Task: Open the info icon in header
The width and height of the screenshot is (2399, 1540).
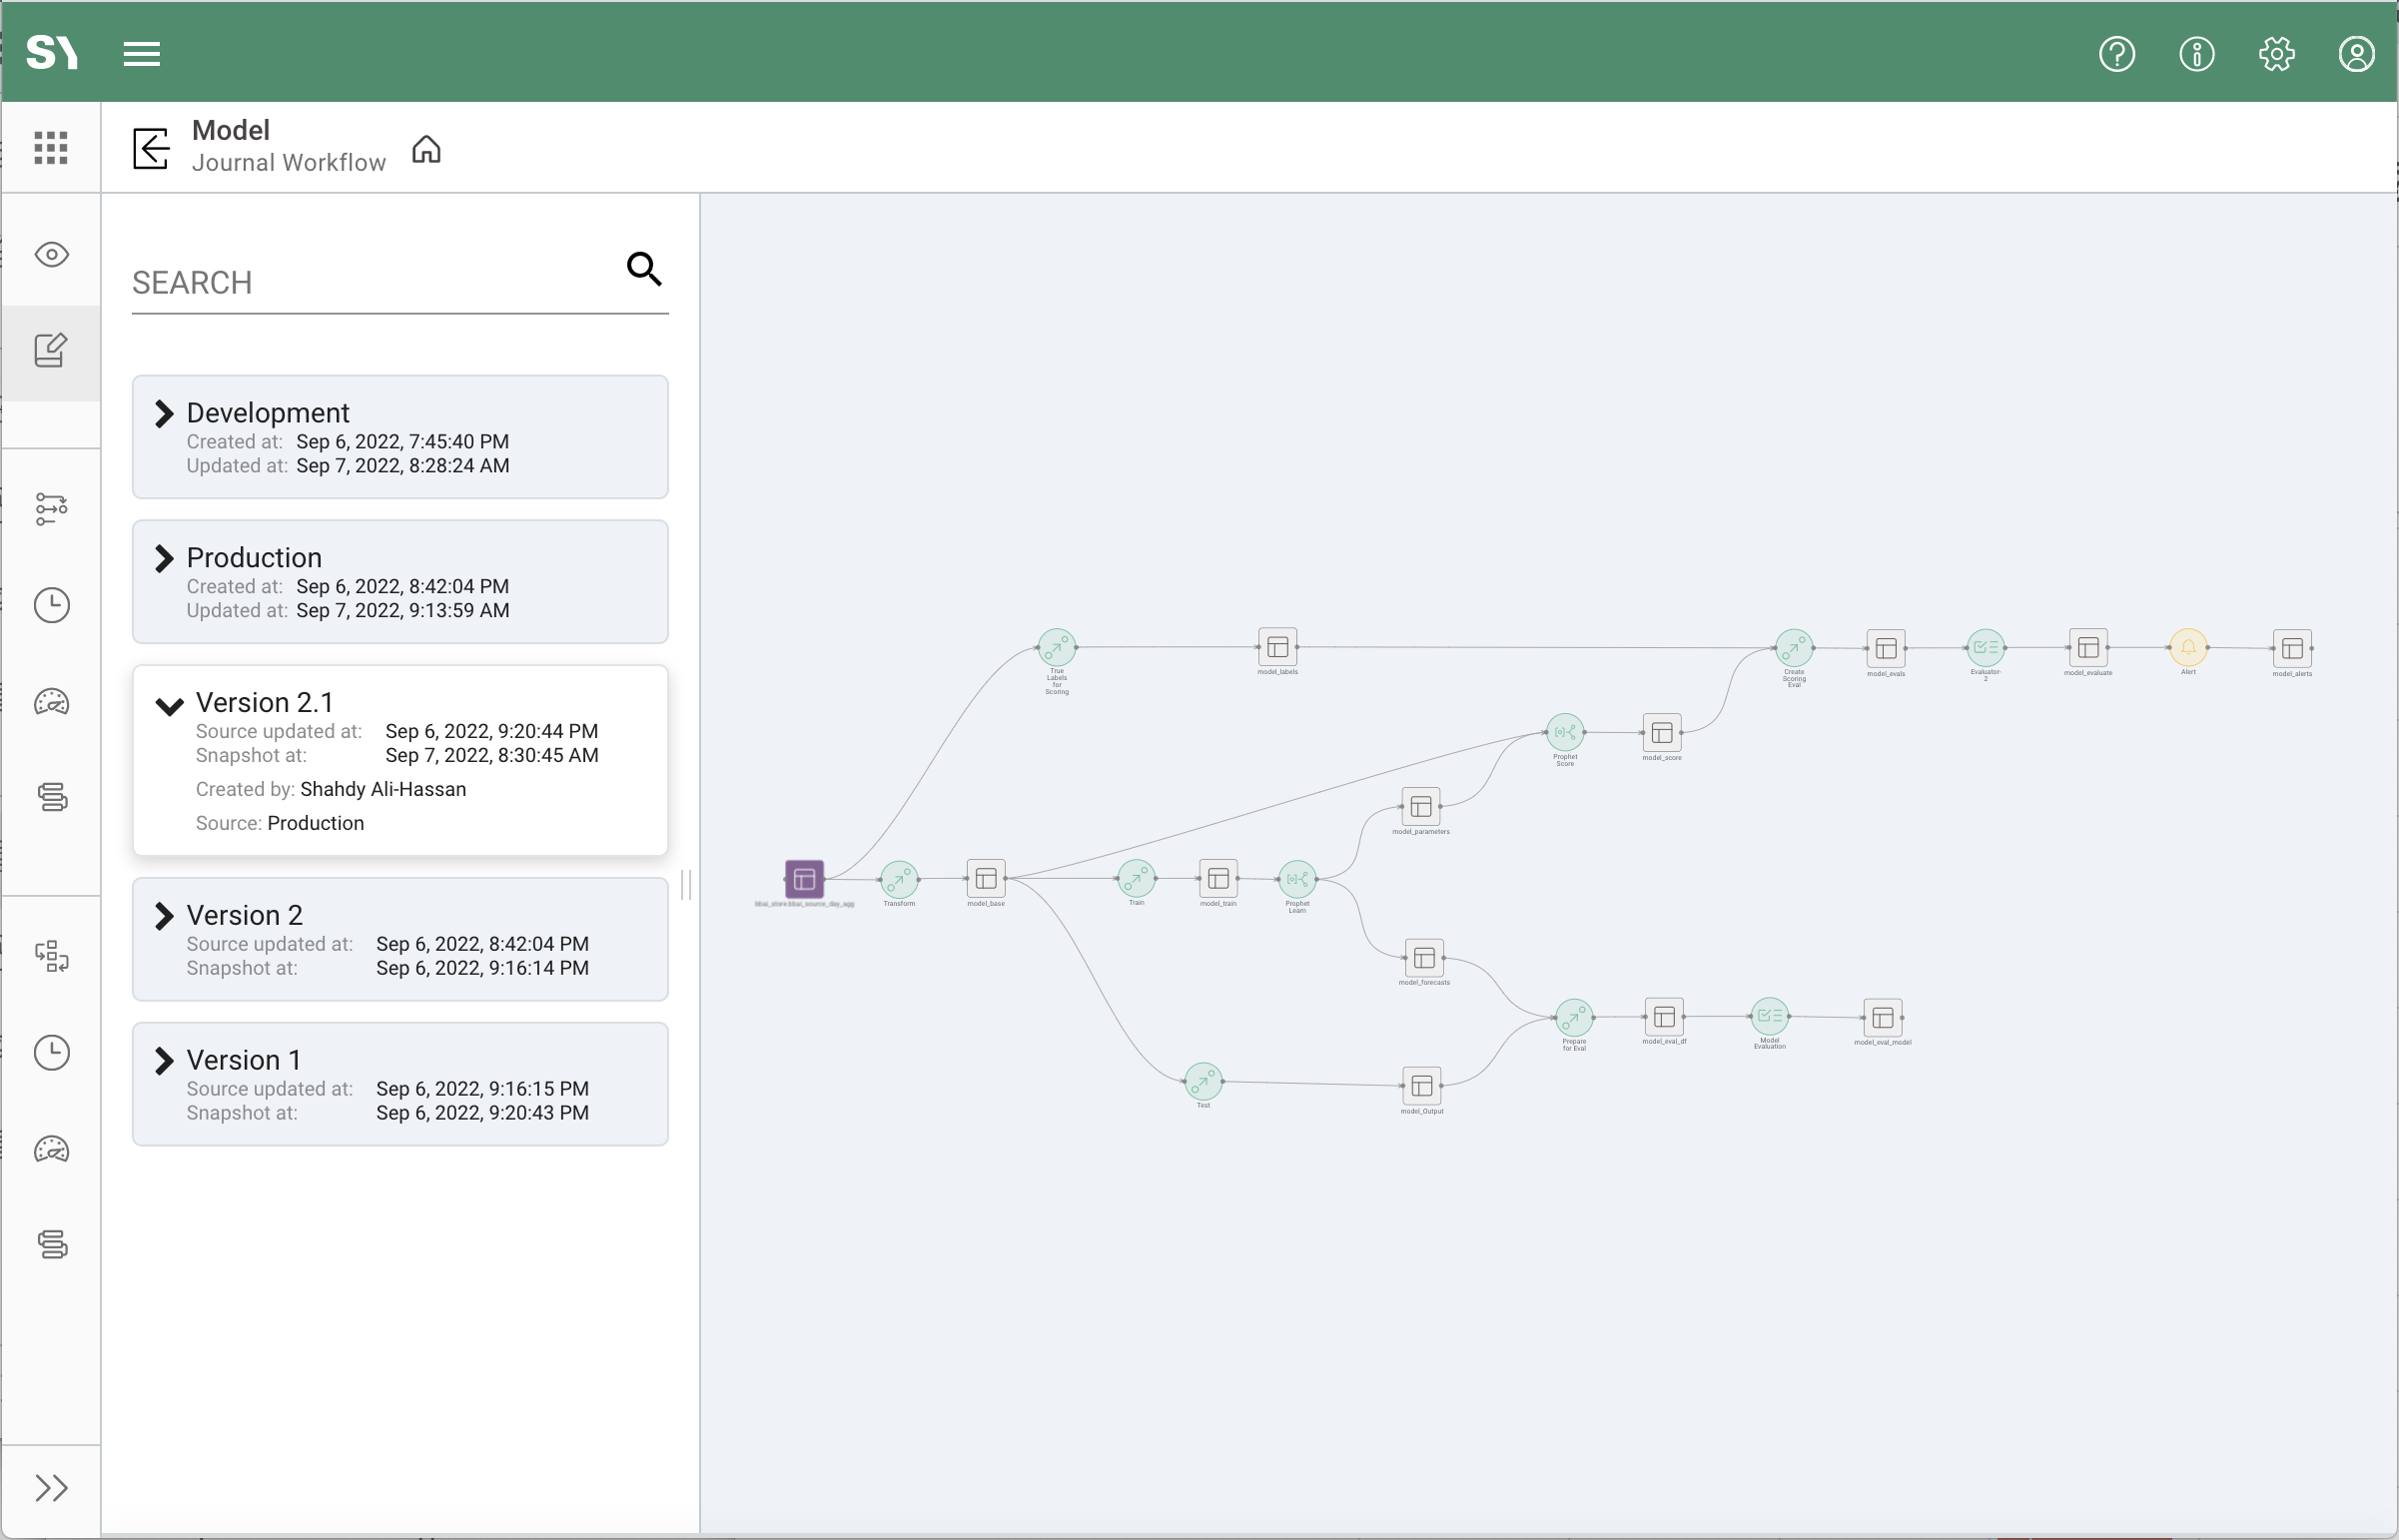Action: click(2196, 53)
